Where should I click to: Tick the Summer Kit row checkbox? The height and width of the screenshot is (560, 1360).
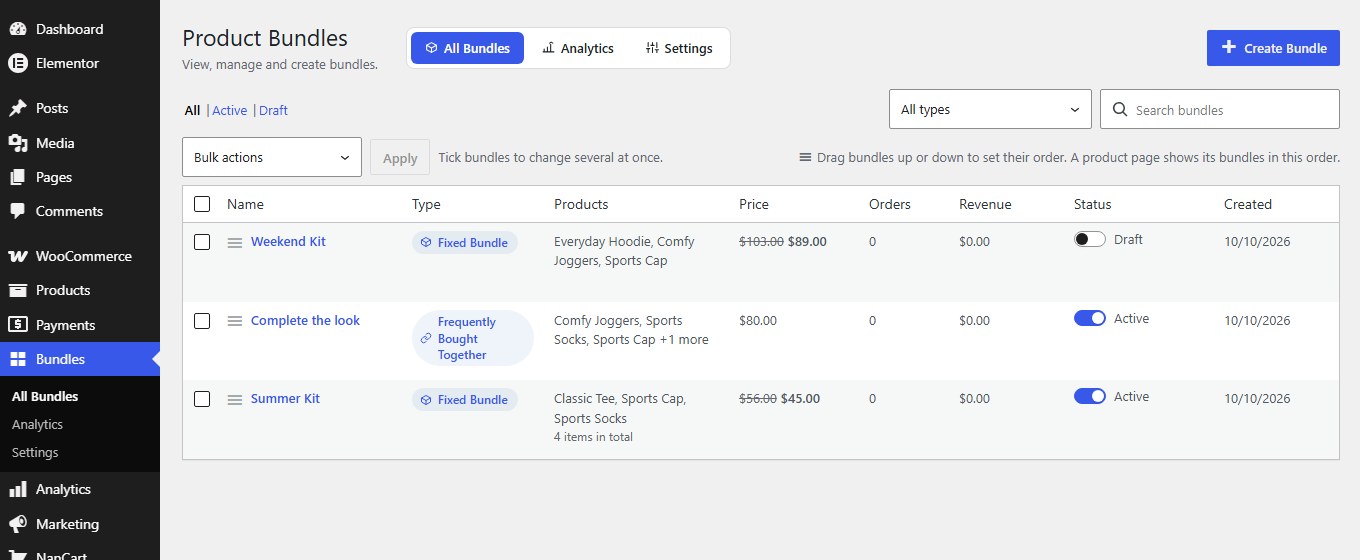pos(202,399)
